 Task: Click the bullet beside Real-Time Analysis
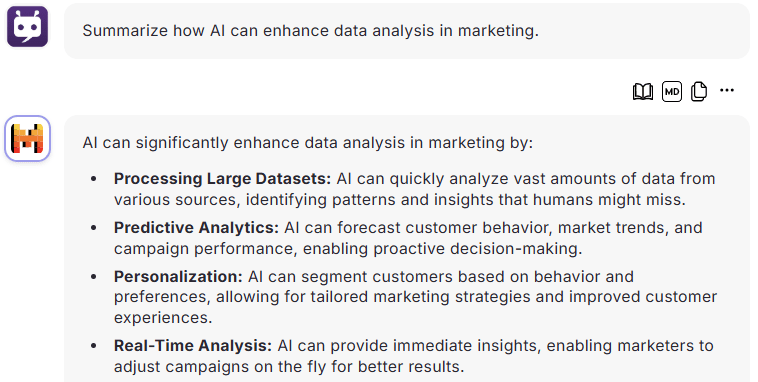94,346
